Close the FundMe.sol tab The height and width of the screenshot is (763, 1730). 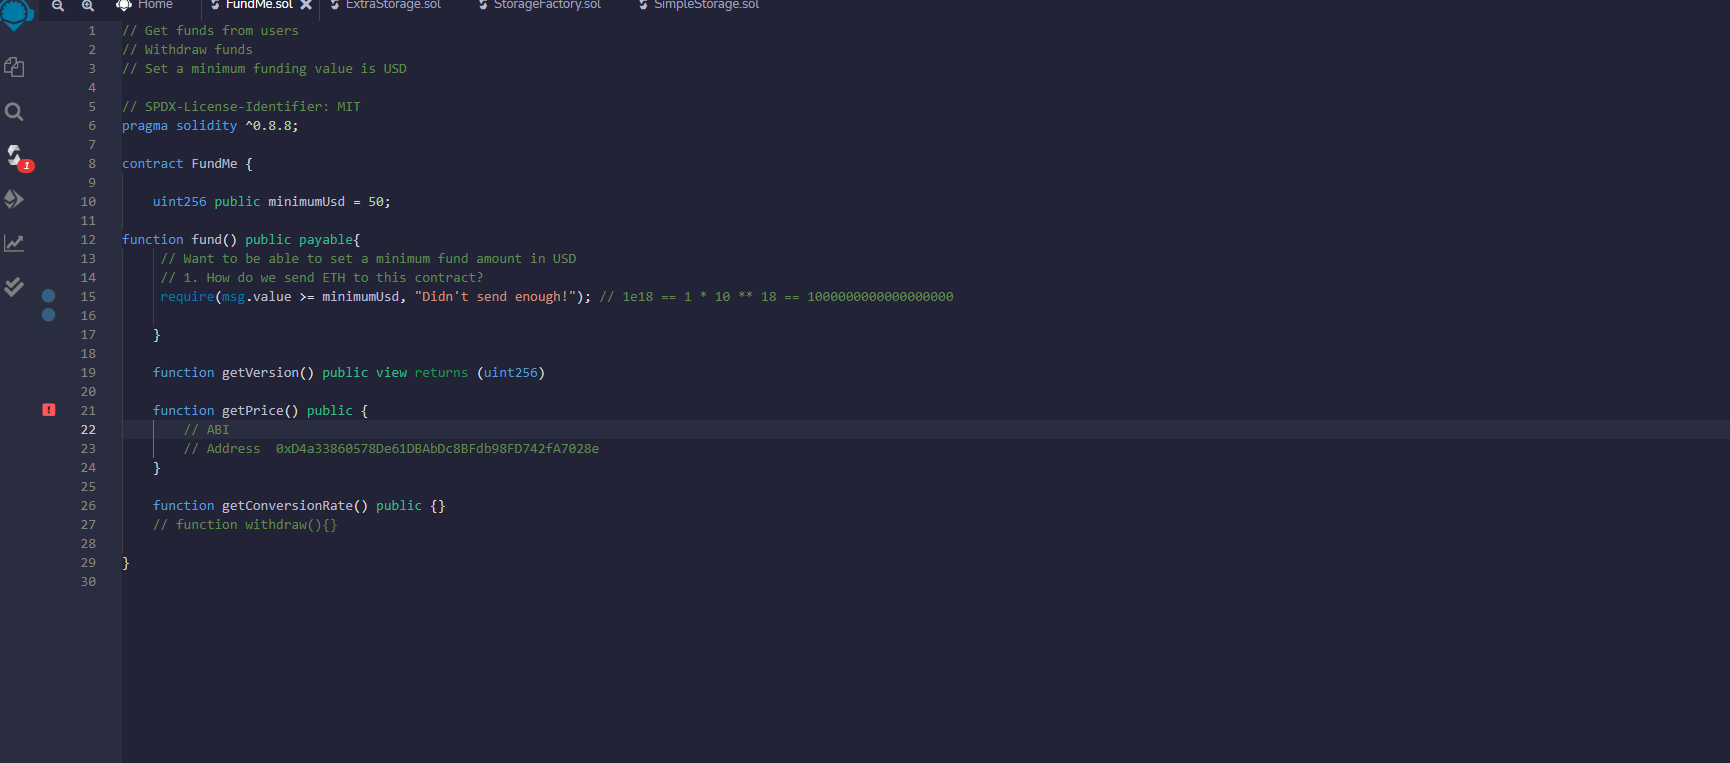point(306,5)
